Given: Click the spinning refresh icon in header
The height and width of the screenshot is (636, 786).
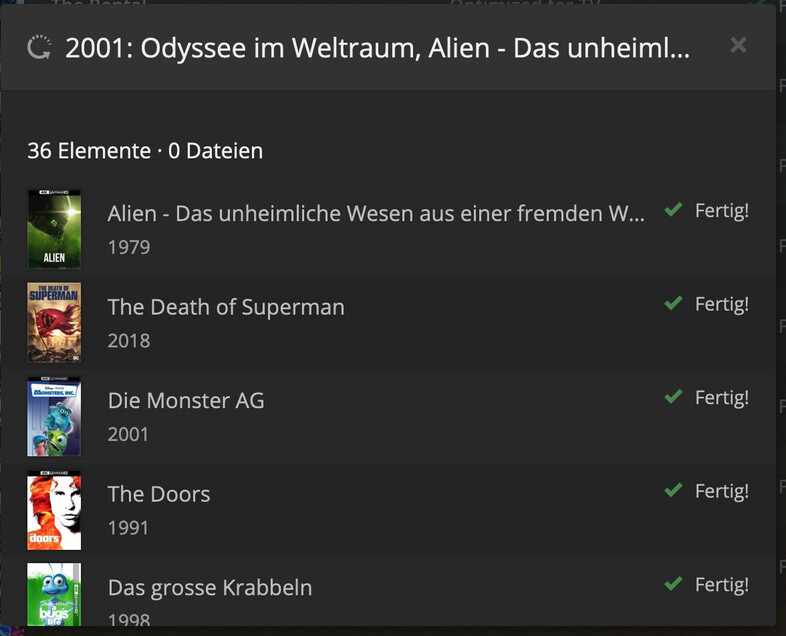Looking at the screenshot, I should (x=39, y=48).
